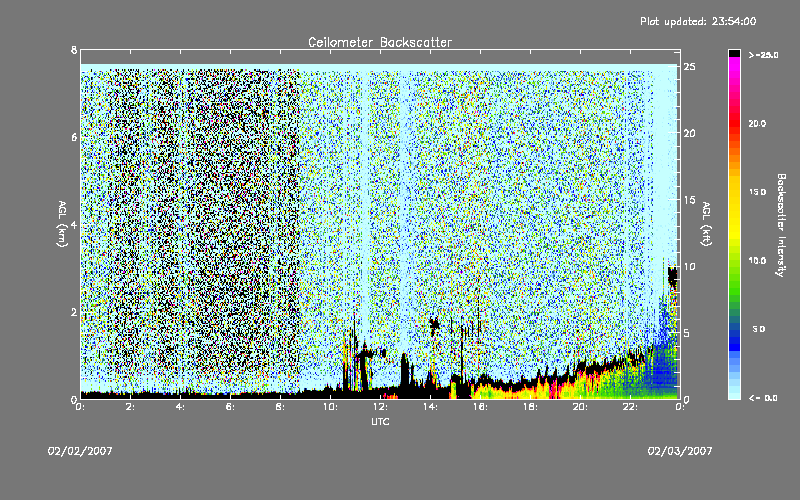Select the Ceilometer Backscatter plot title

(x=380, y=42)
